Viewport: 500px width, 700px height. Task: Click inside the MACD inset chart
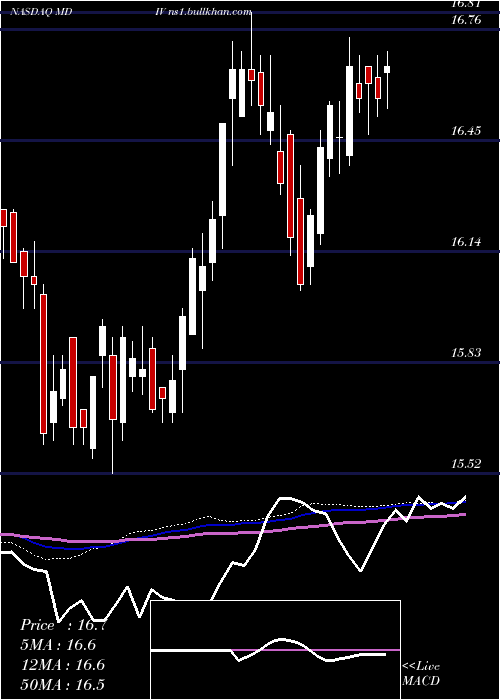pos(275,650)
